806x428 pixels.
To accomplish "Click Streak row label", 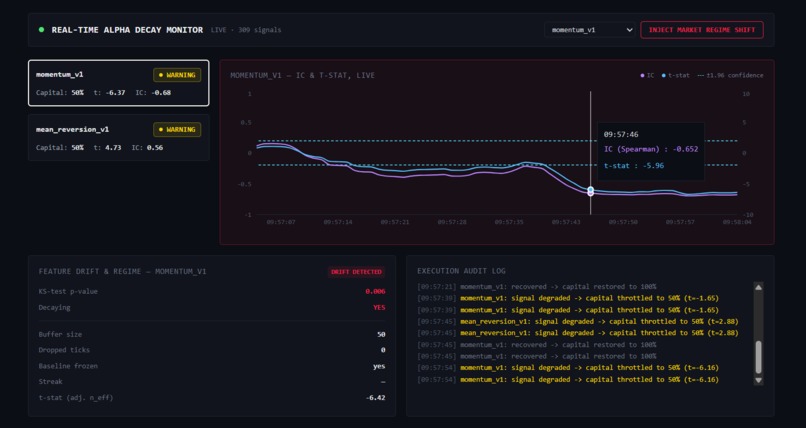I will click(x=50, y=382).
